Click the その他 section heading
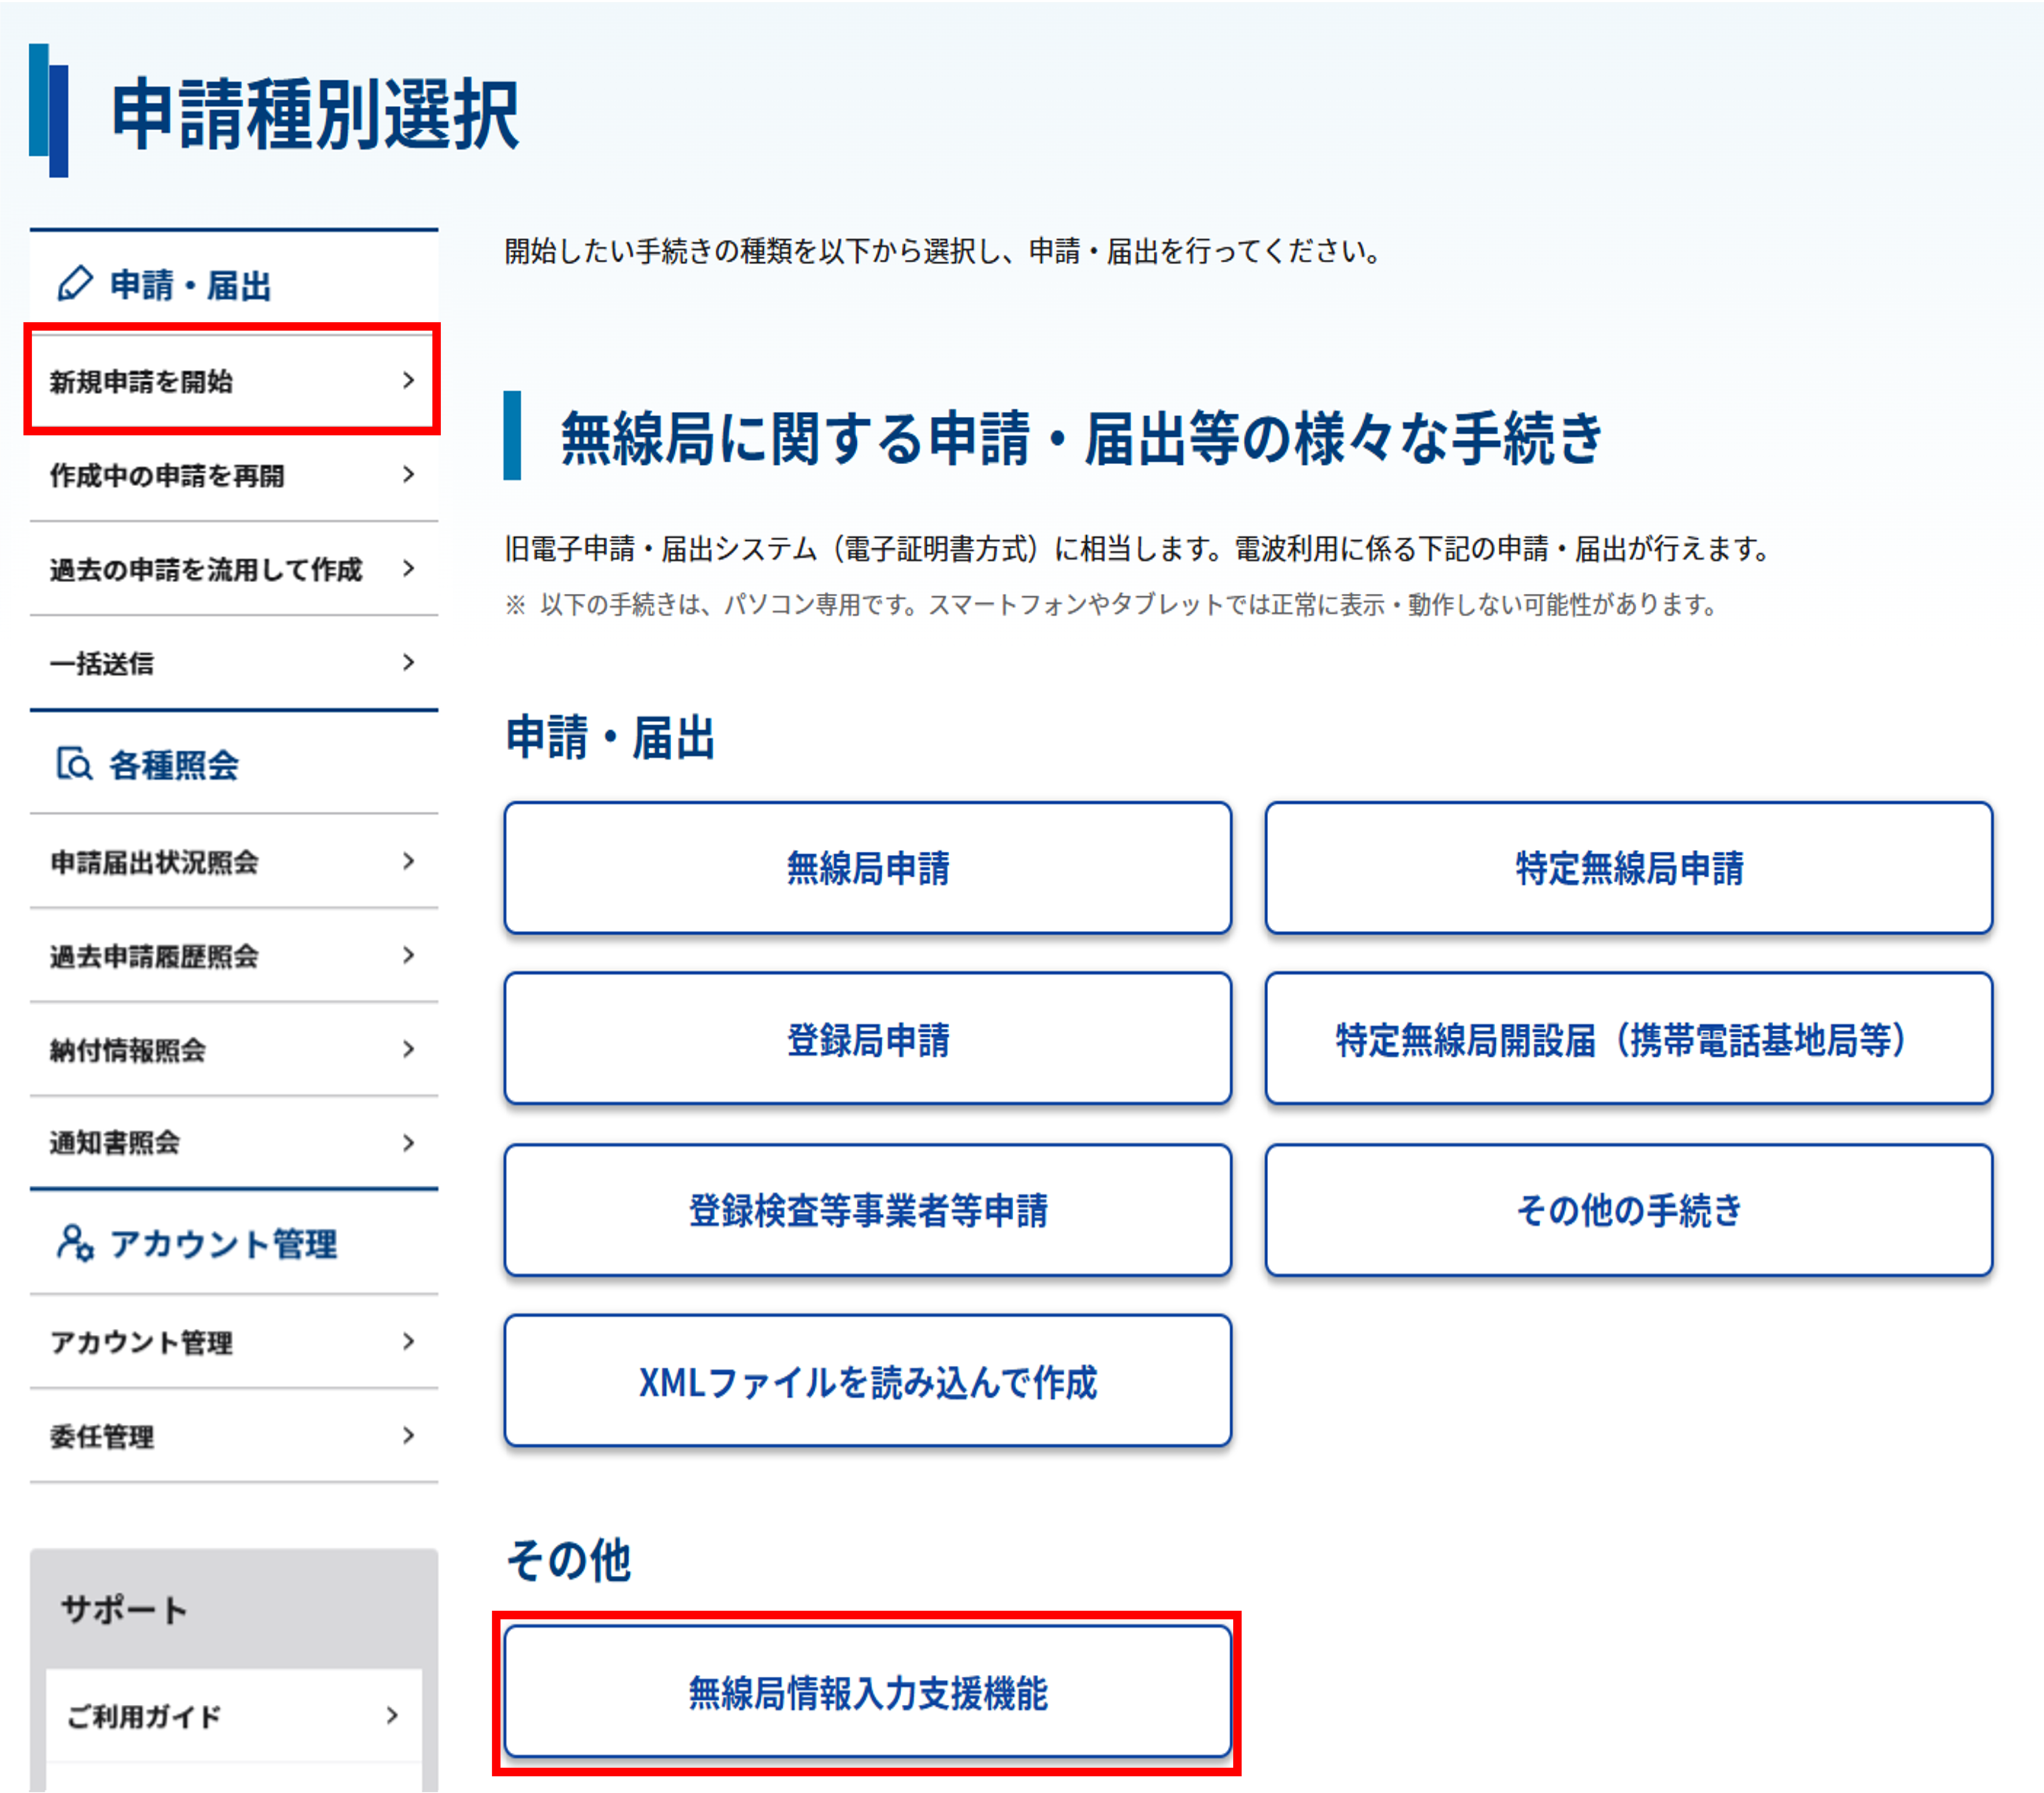This screenshot has width=2044, height=1793. [x=568, y=1560]
